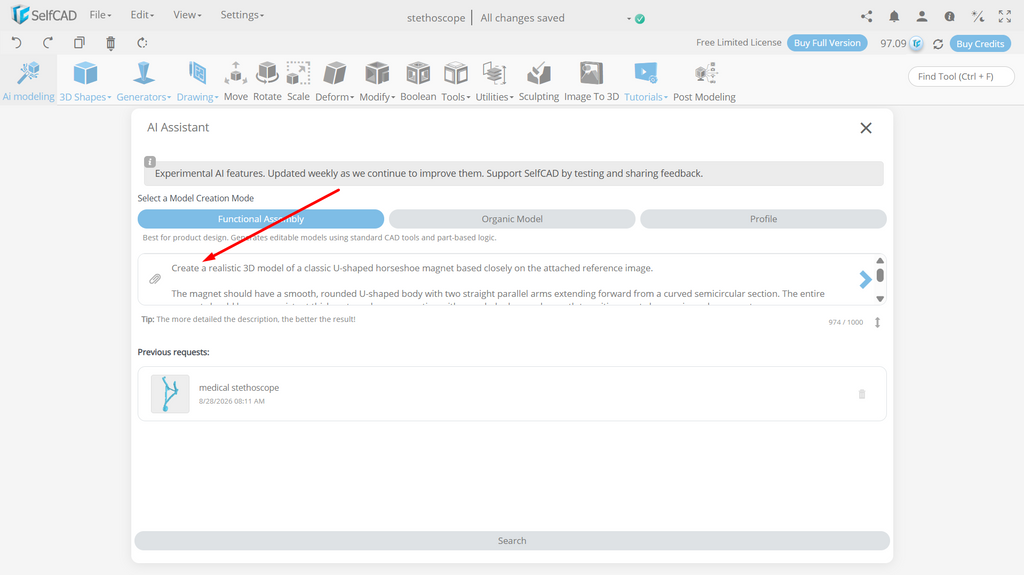Viewport: 1024px width, 575px height.
Task: Click the Search button at bottom
Action: (x=512, y=540)
